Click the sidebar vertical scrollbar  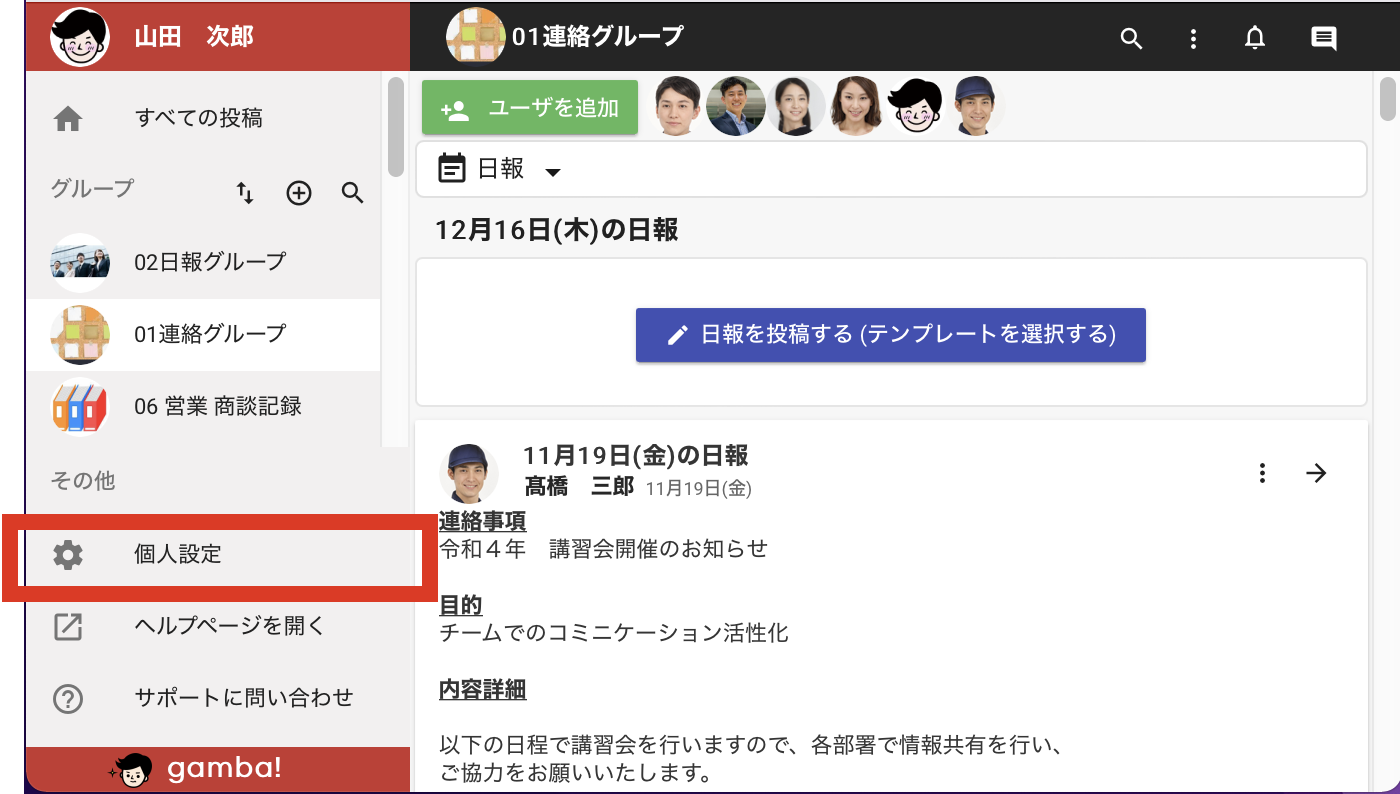(396, 127)
